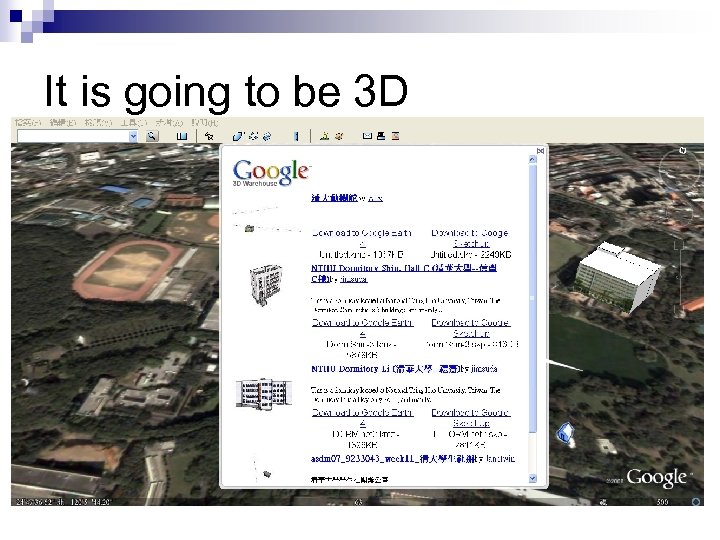Open the Help menu (last menu item)
This screenshot has height=540, width=720.
click(205, 123)
